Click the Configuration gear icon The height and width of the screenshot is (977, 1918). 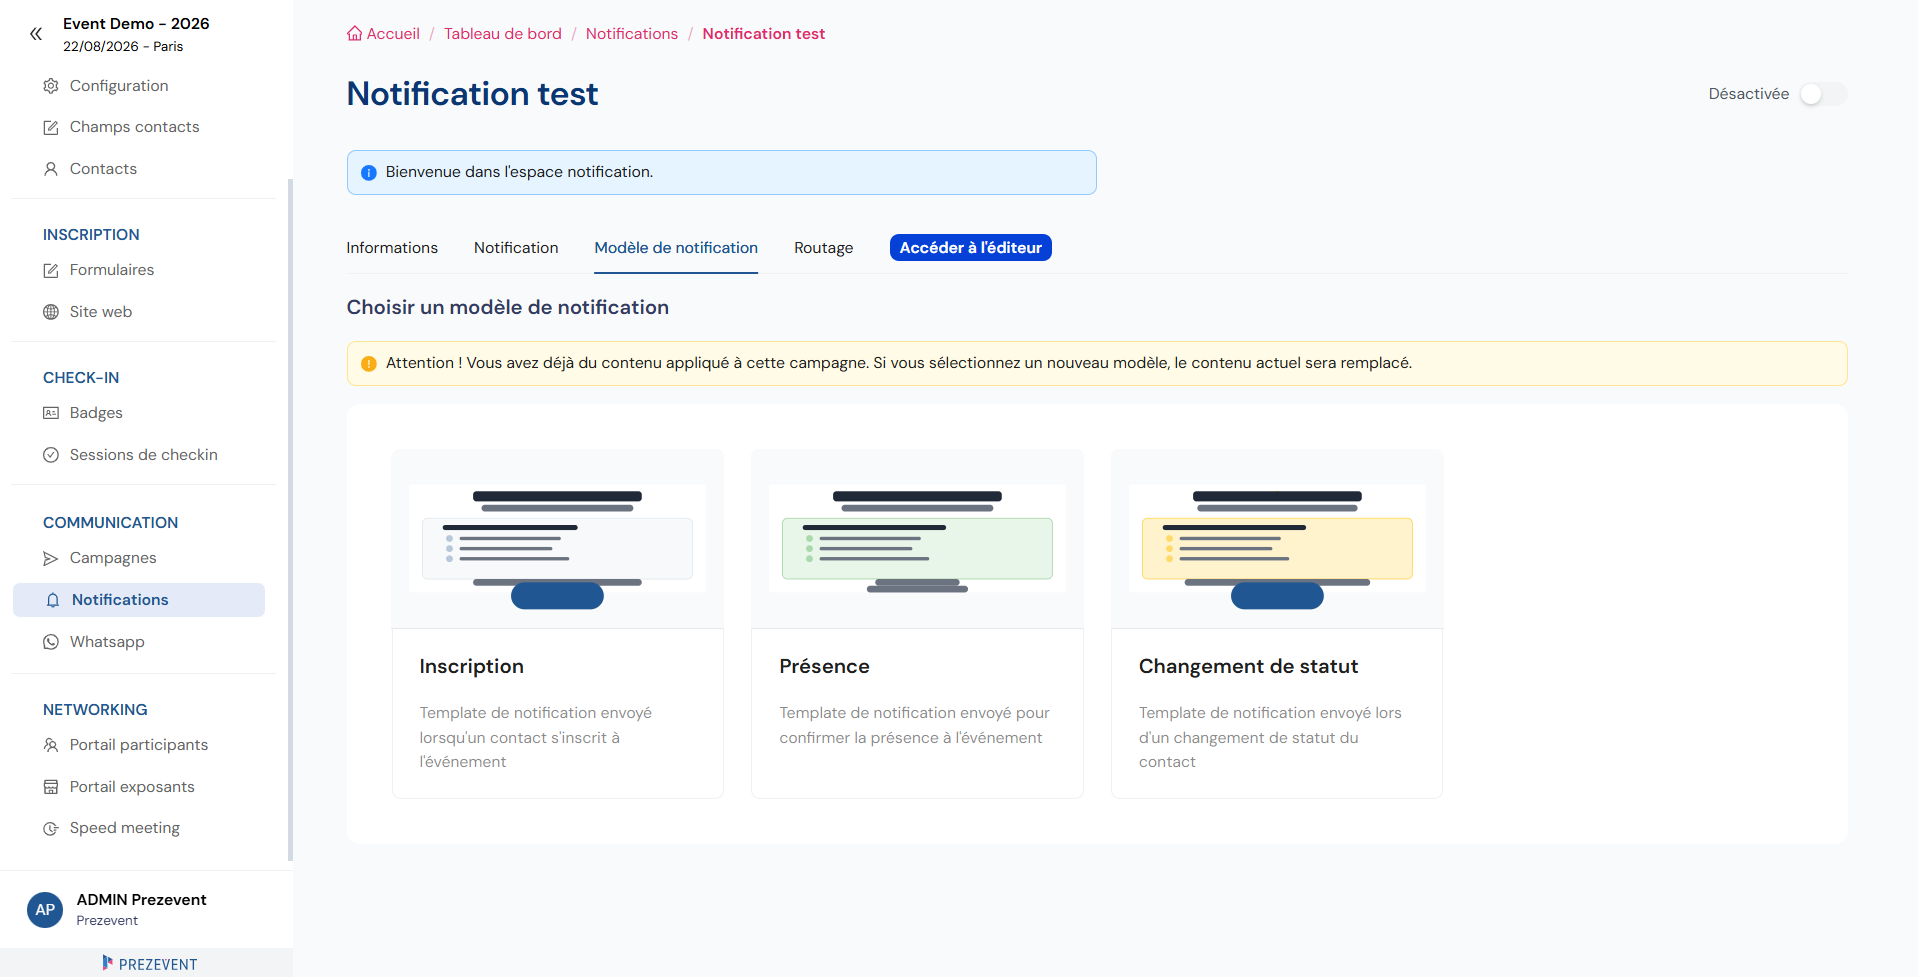click(51, 86)
